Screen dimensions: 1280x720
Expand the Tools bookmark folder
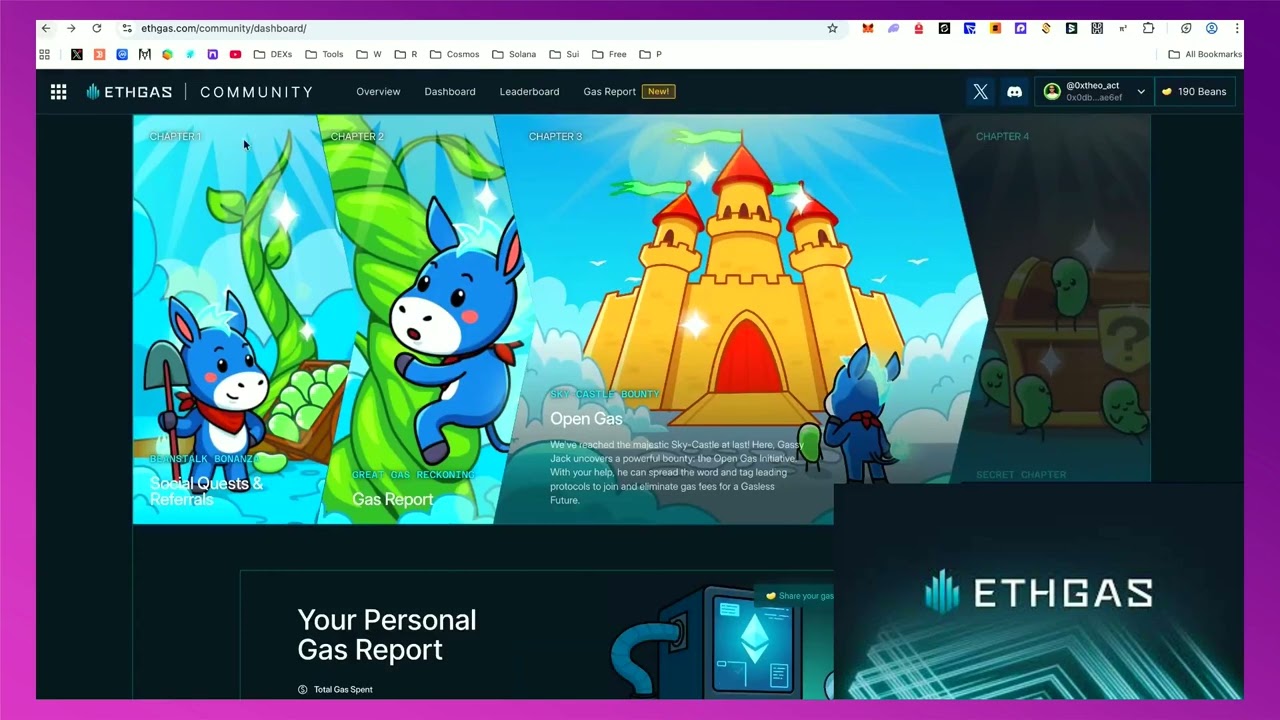[324, 54]
